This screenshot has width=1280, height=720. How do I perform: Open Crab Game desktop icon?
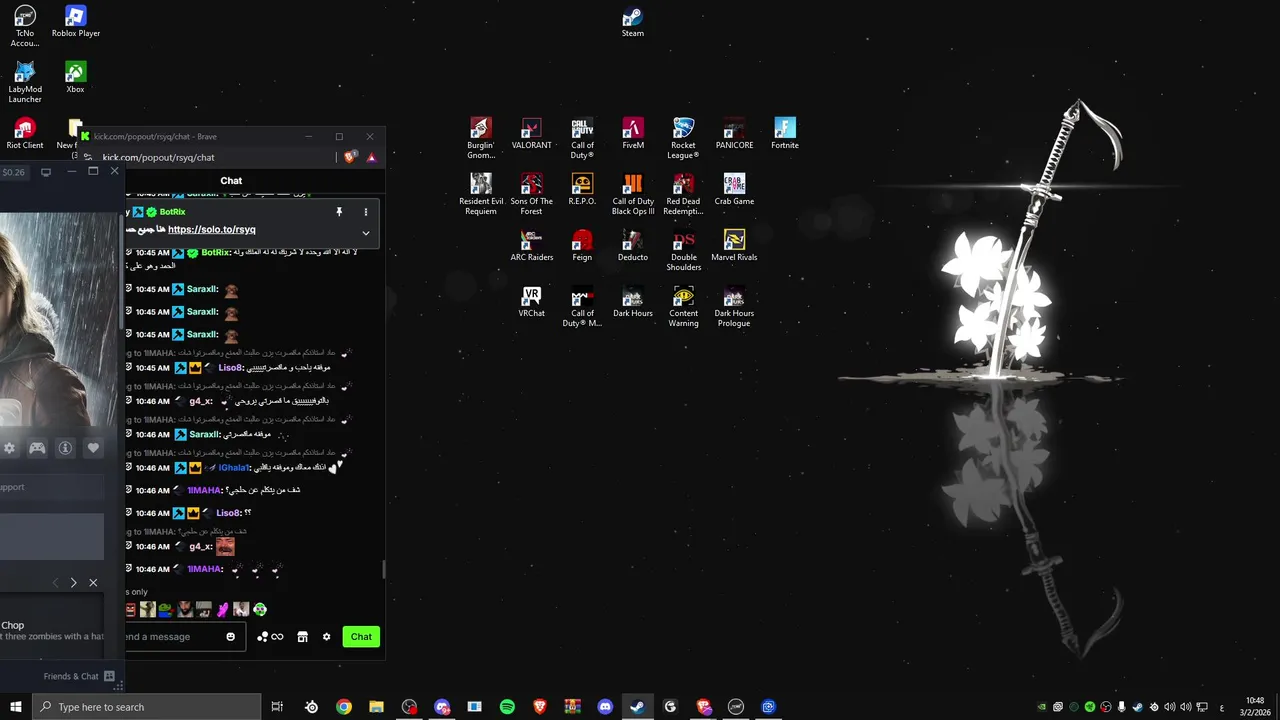[734, 190]
